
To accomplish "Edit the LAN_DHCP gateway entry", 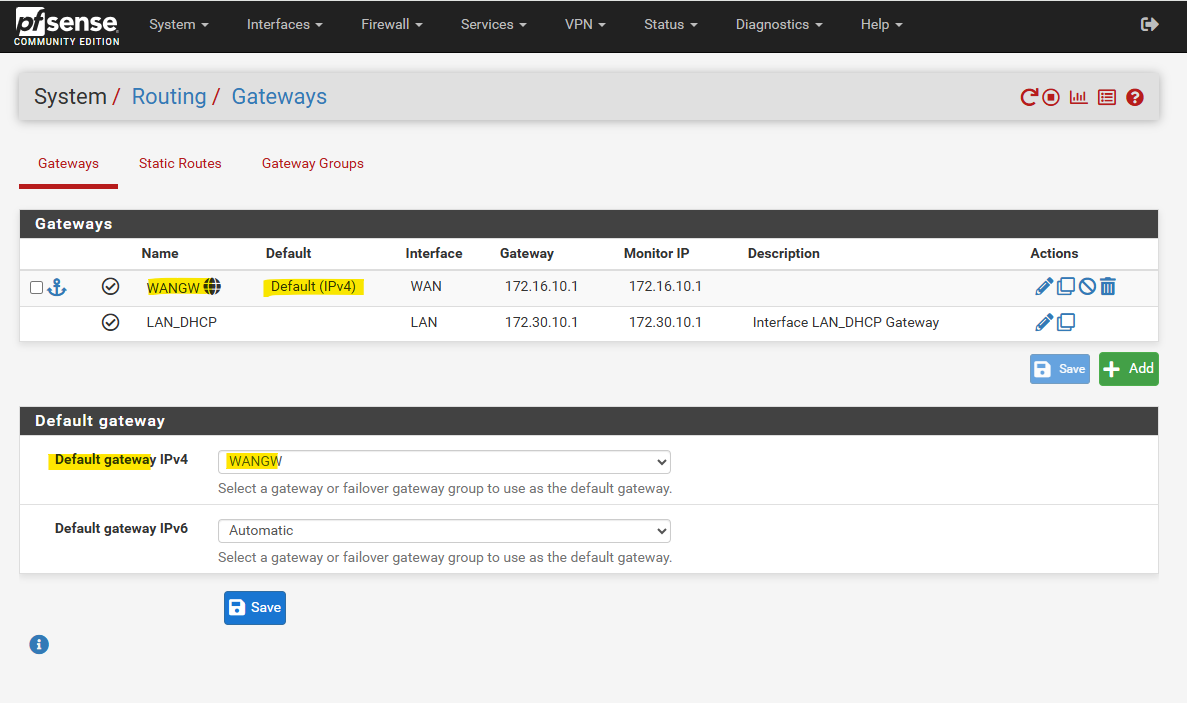I will tap(1043, 322).
